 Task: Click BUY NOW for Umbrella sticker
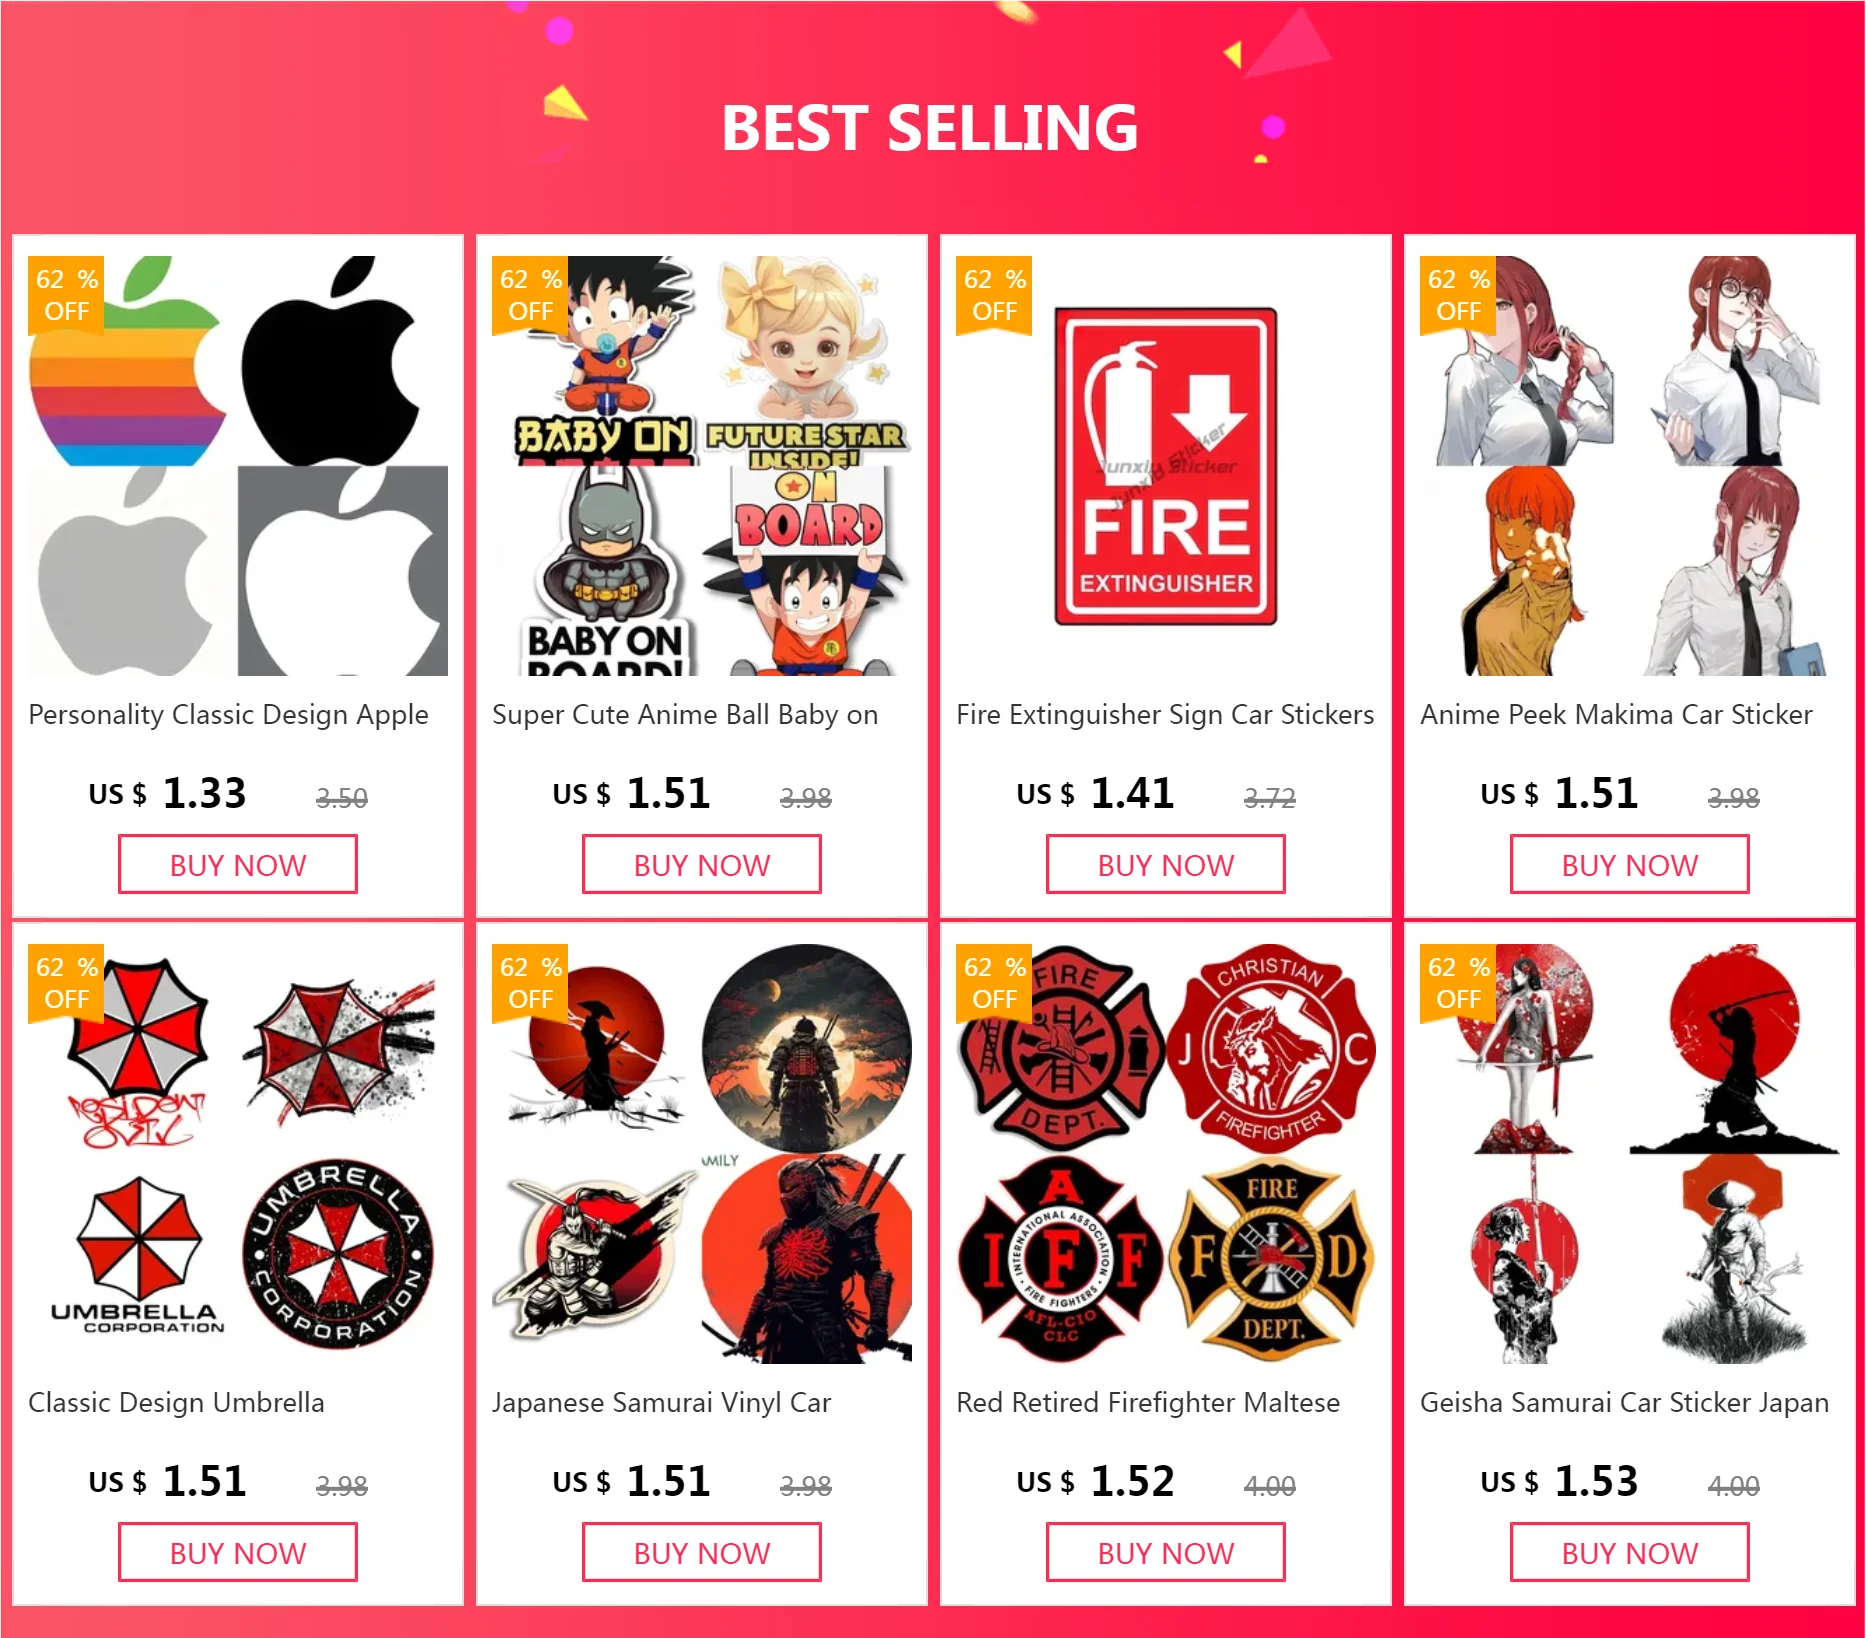tap(238, 1553)
